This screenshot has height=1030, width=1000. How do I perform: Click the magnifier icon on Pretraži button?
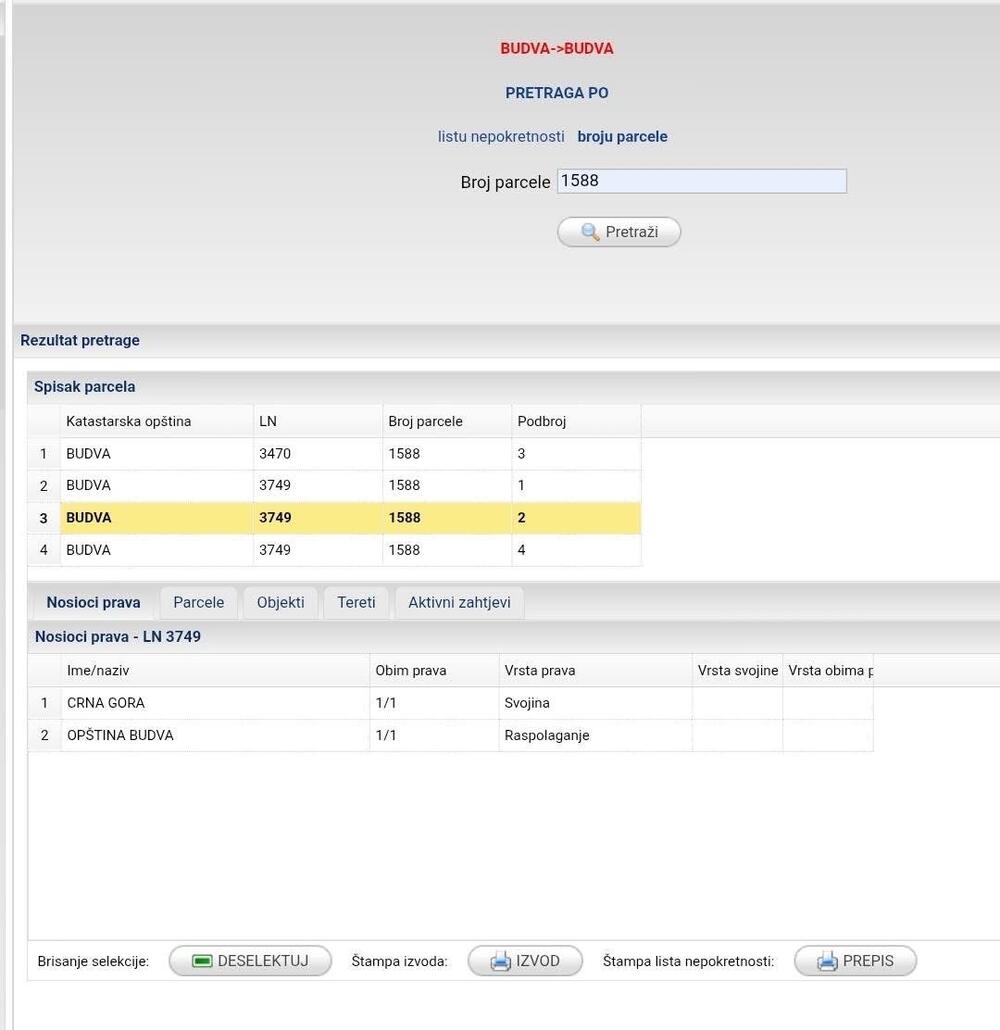point(590,232)
